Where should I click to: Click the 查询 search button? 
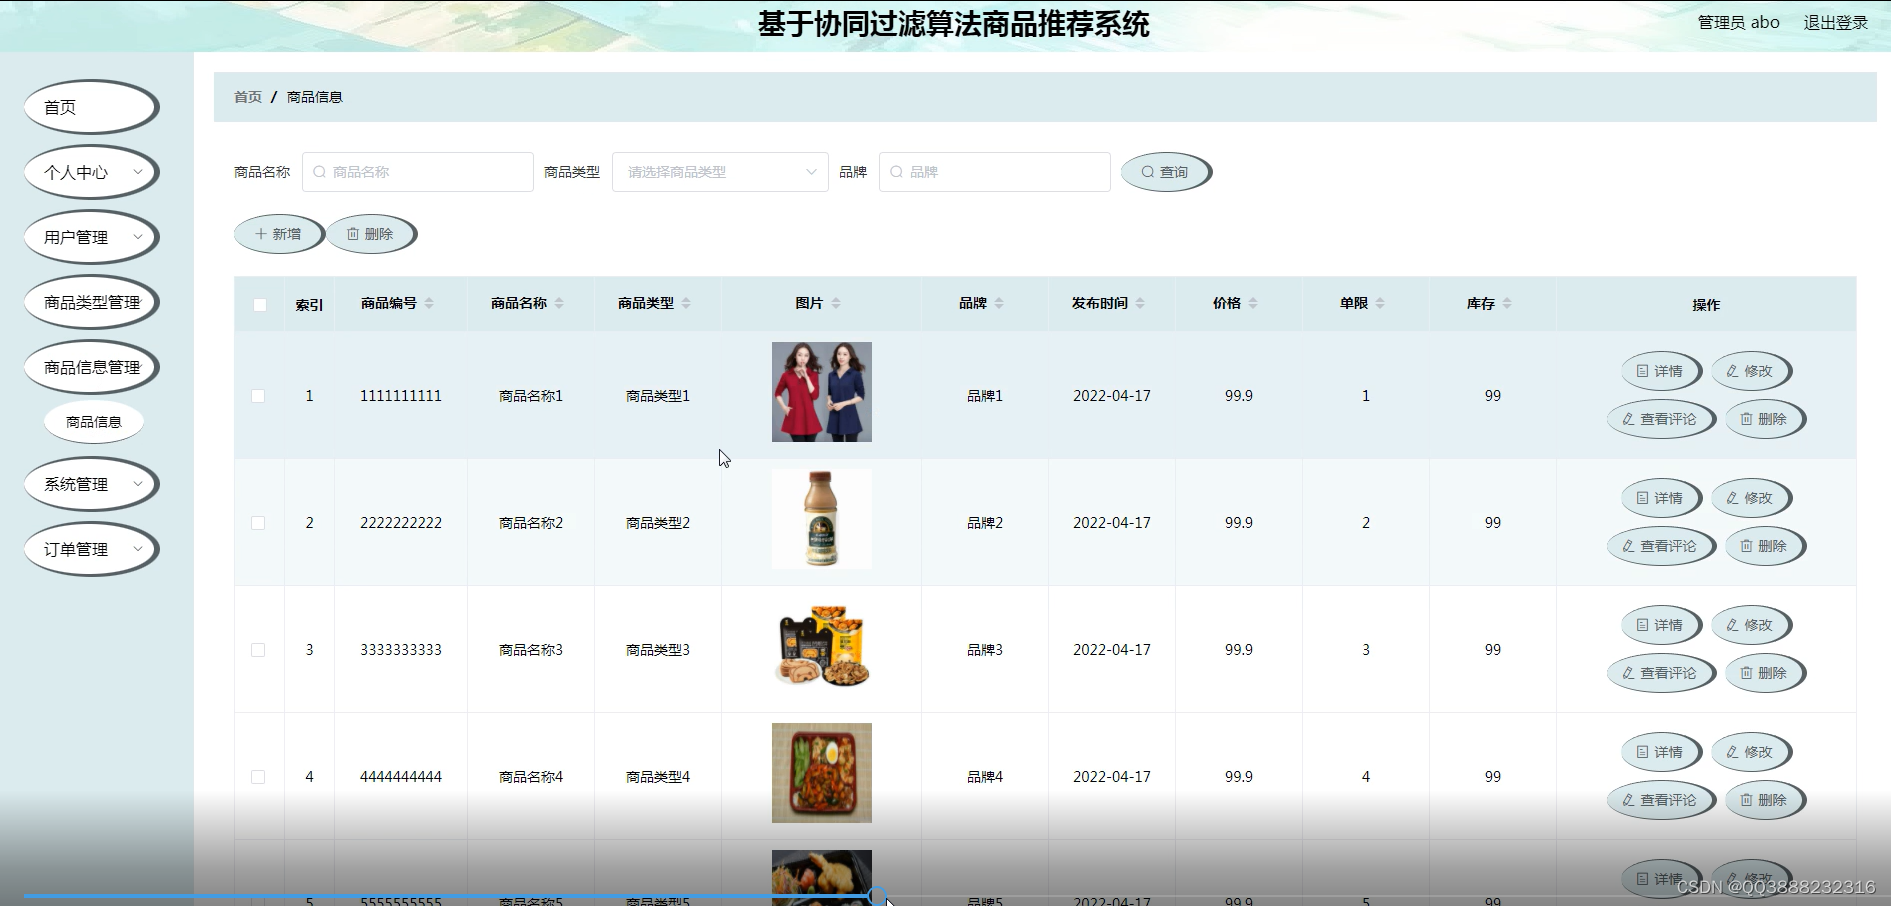click(1166, 172)
